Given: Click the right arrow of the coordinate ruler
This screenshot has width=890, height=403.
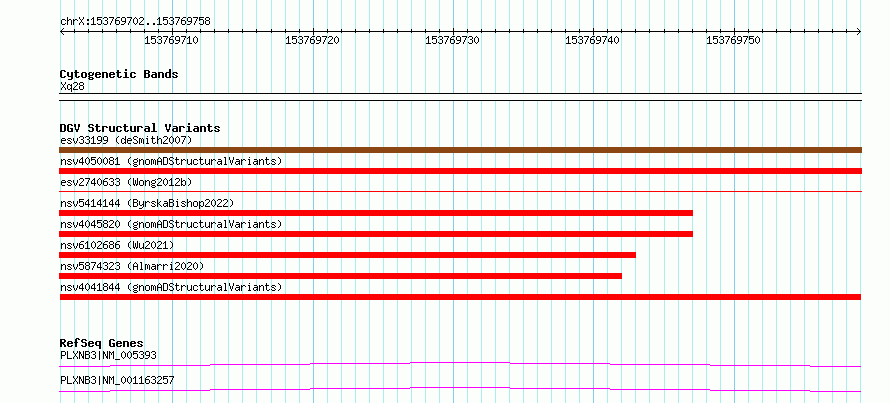Looking at the screenshot, I should [x=858, y=31].
